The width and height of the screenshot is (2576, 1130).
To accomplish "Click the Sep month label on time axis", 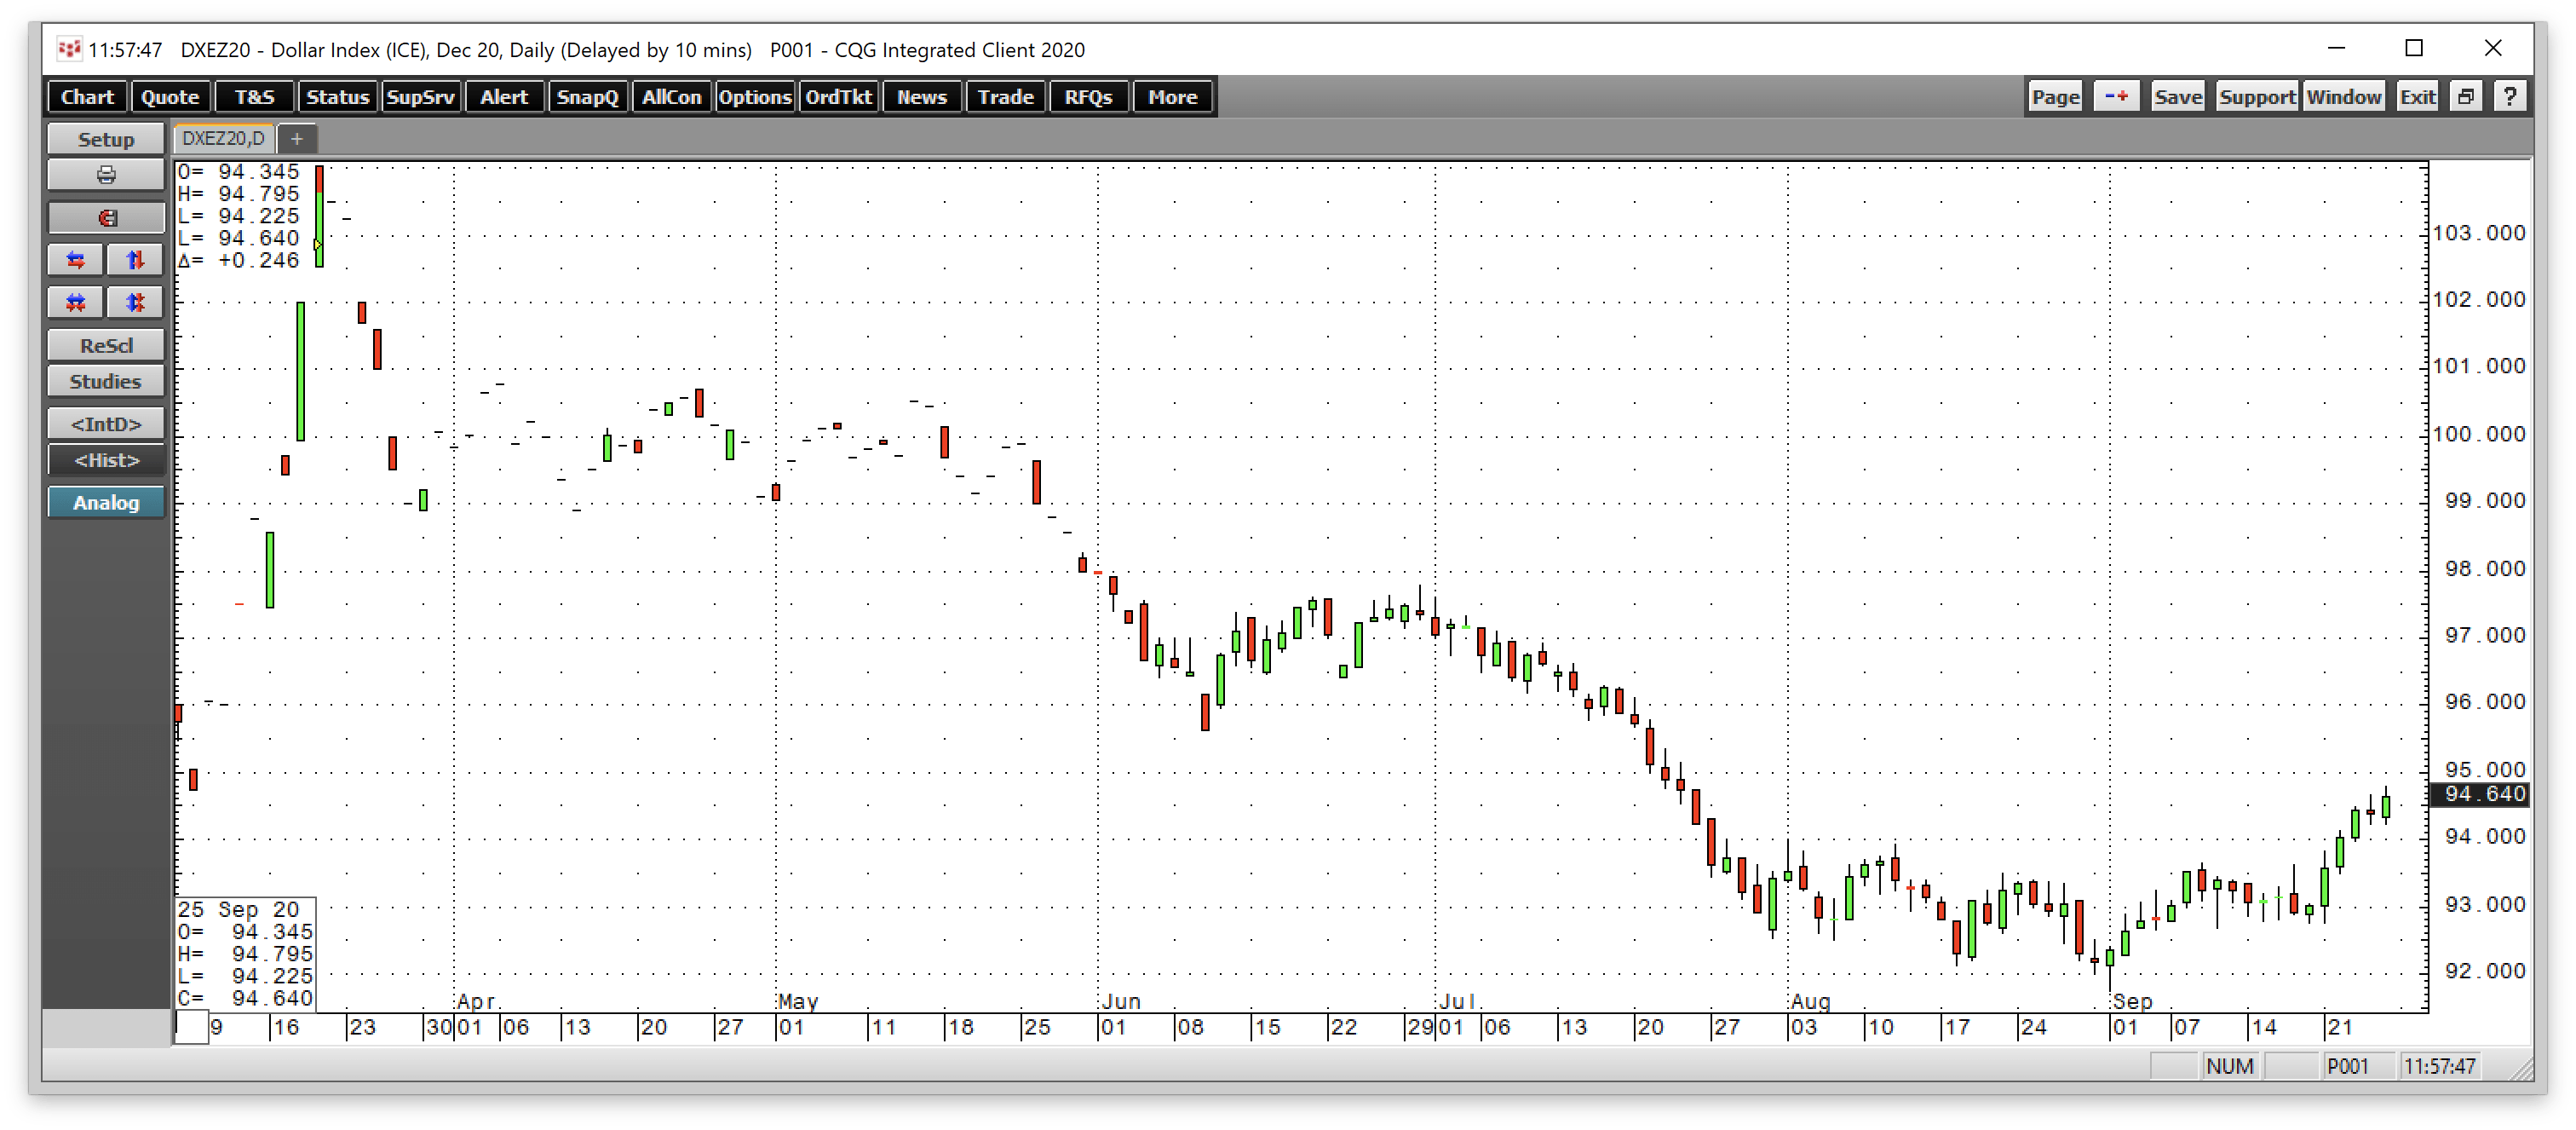I will click(x=2132, y=1001).
